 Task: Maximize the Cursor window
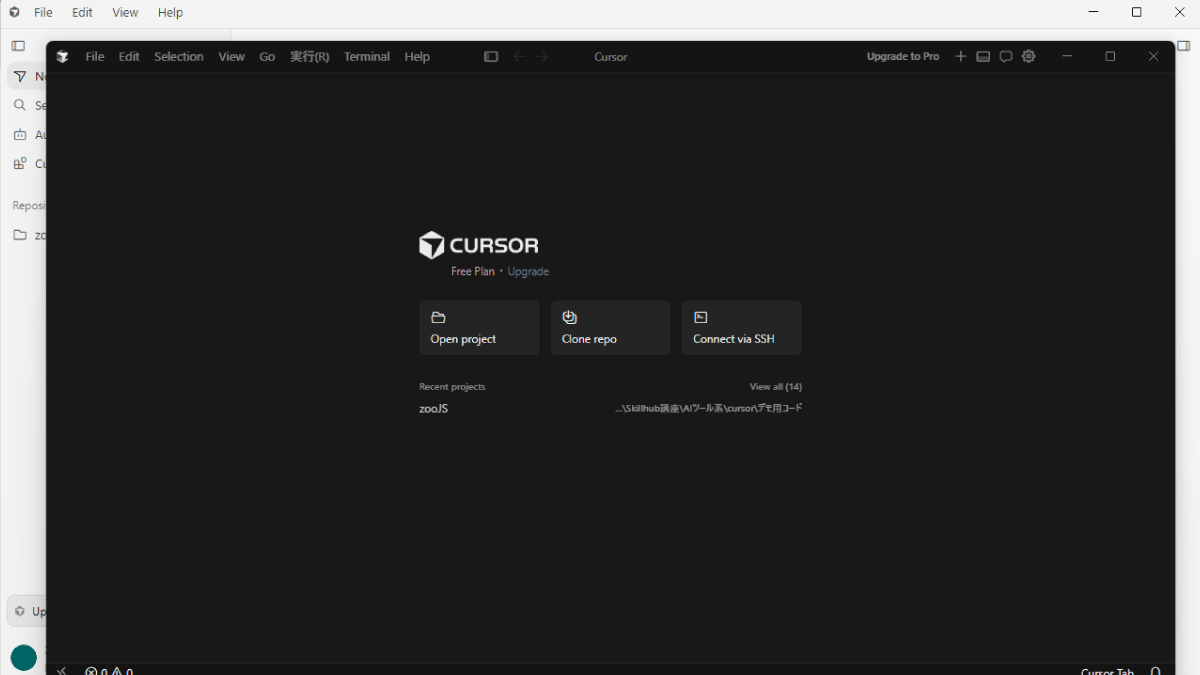1110,57
